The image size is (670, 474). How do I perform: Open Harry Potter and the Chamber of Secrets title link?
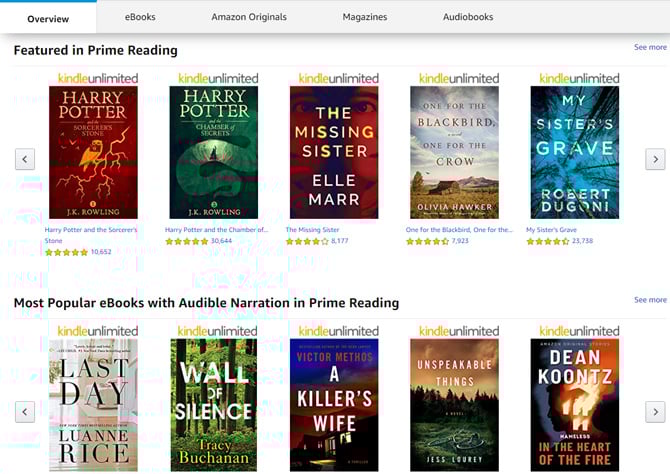pos(217,230)
